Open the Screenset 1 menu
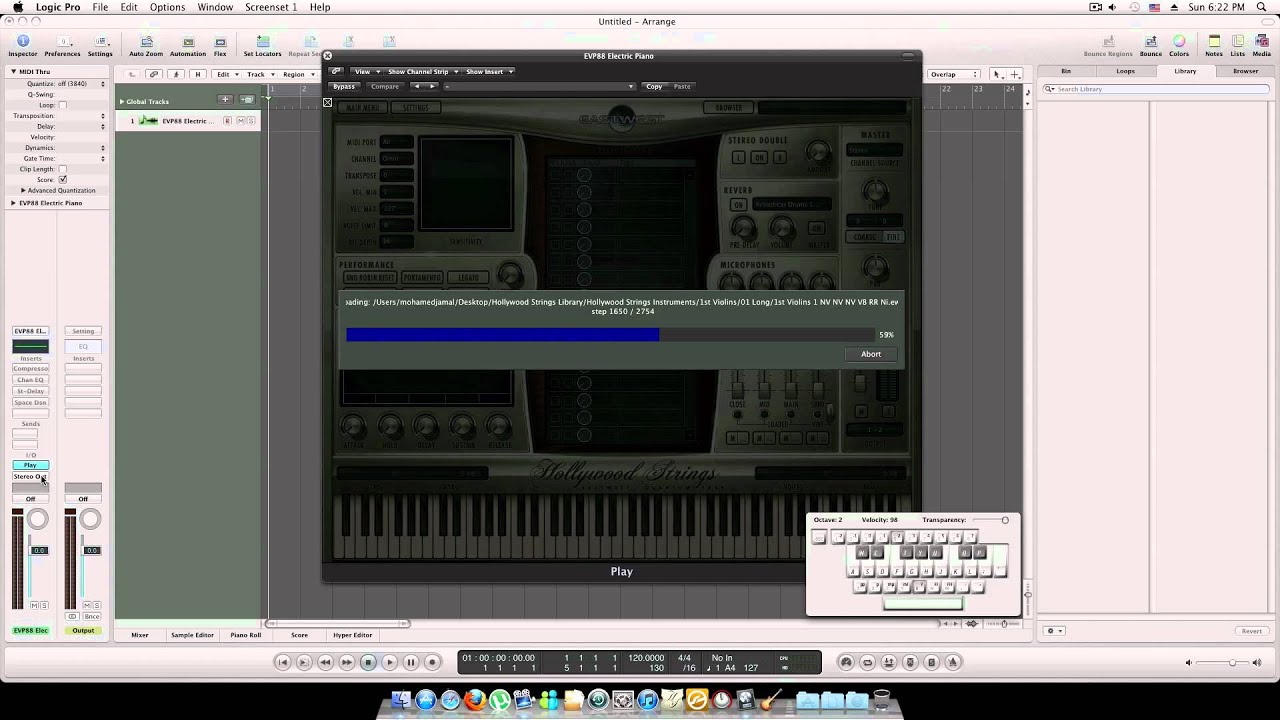This screenshot has height=720, width=1280. point(271,7)
